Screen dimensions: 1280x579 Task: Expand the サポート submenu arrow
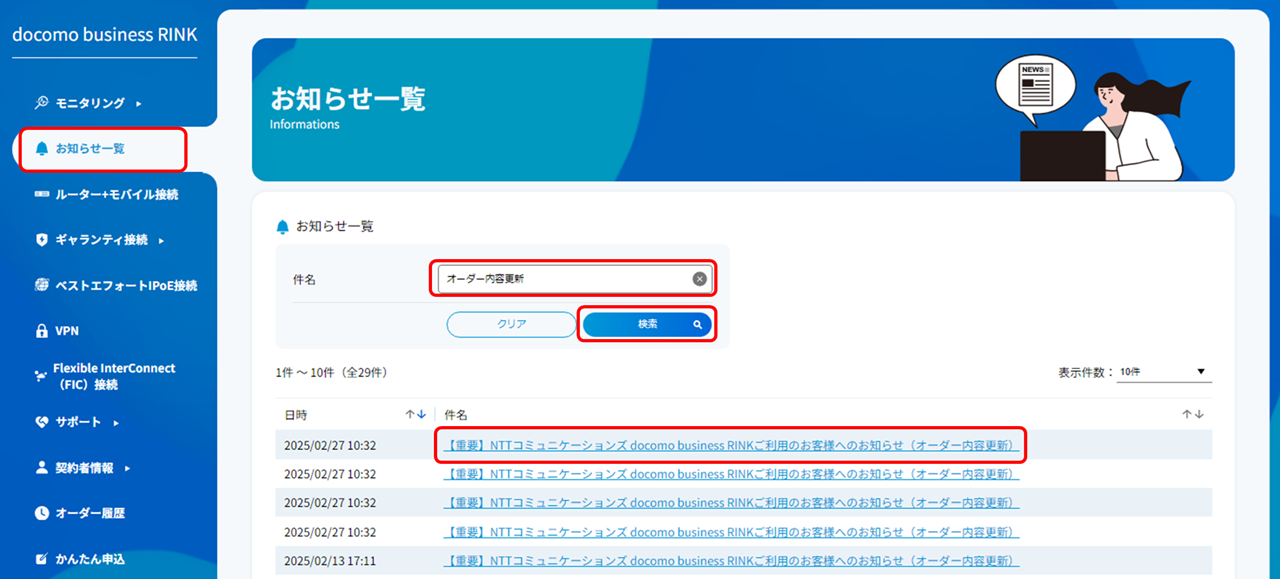click(115, 423)
